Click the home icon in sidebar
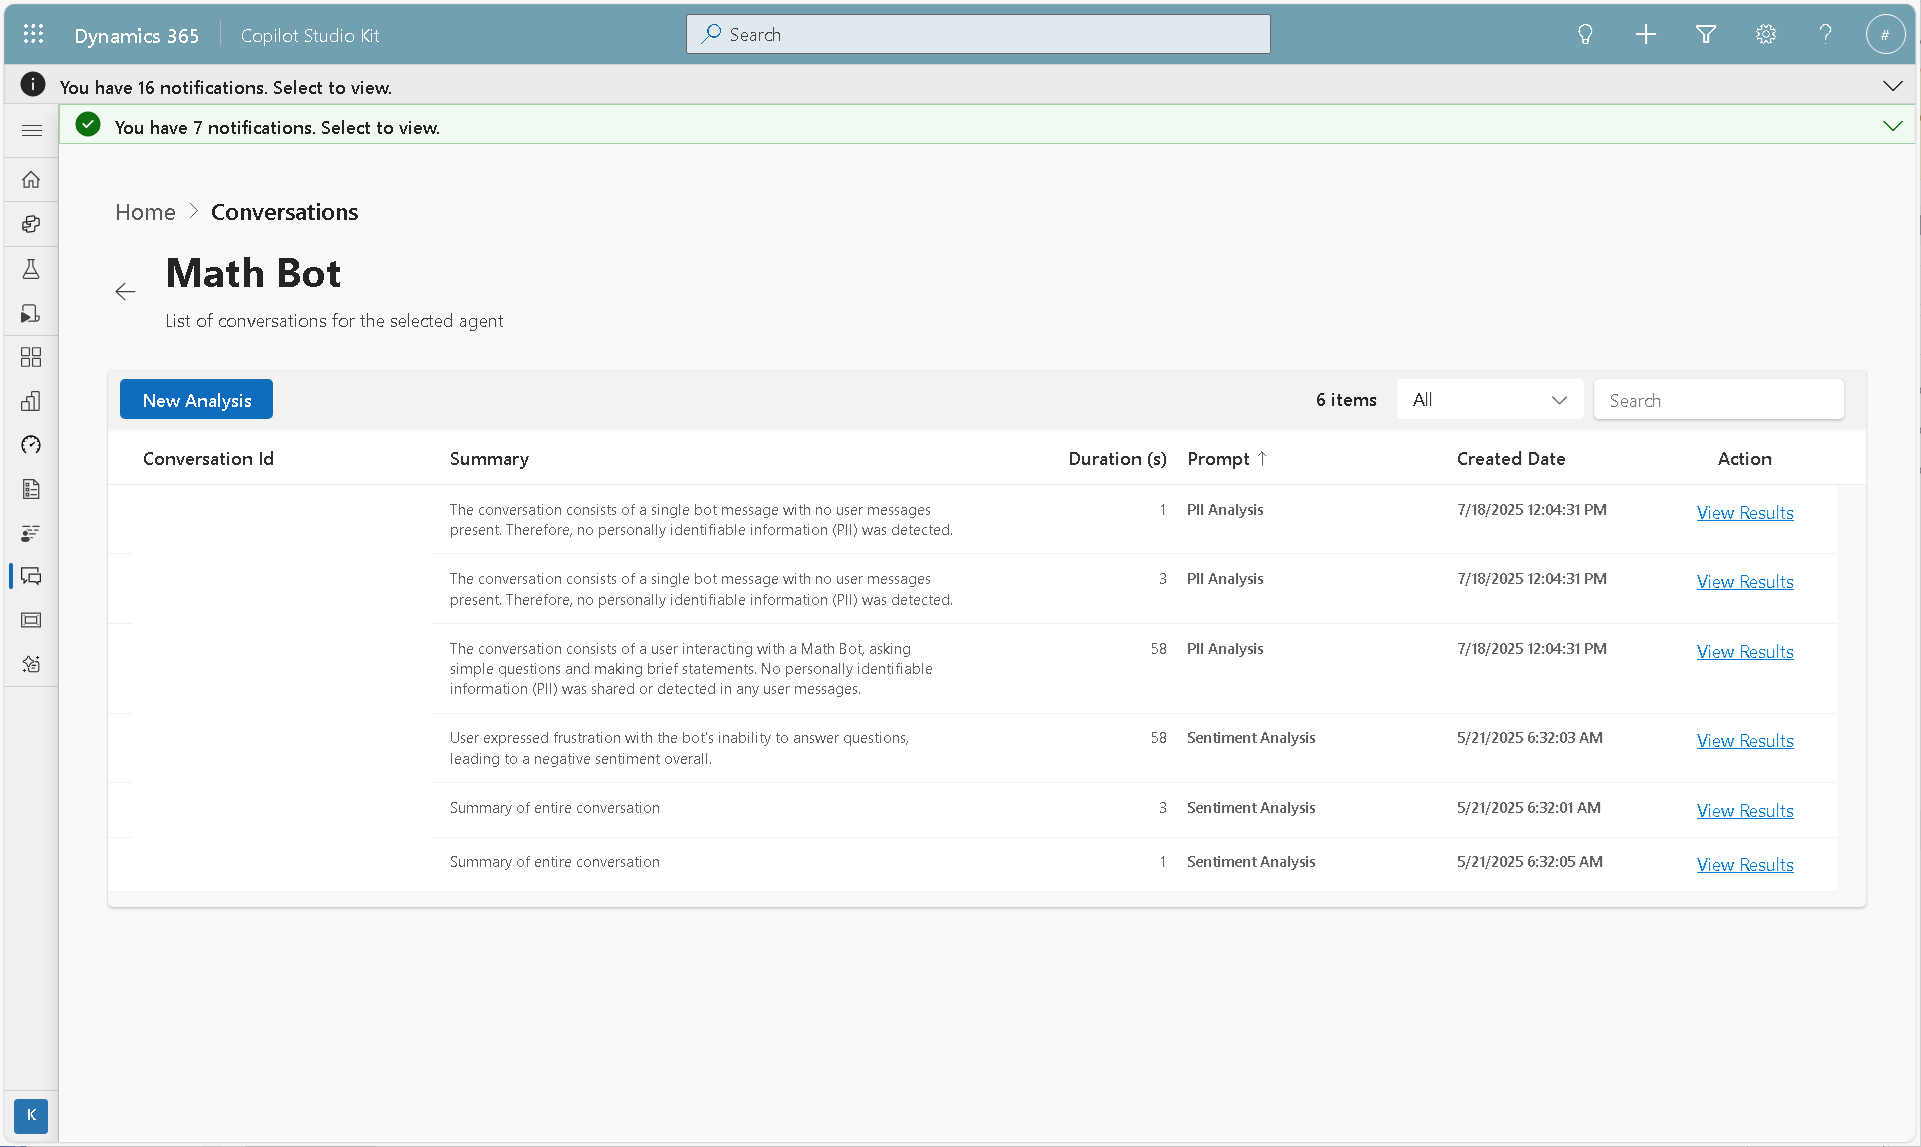 click(x=31, y=180)
